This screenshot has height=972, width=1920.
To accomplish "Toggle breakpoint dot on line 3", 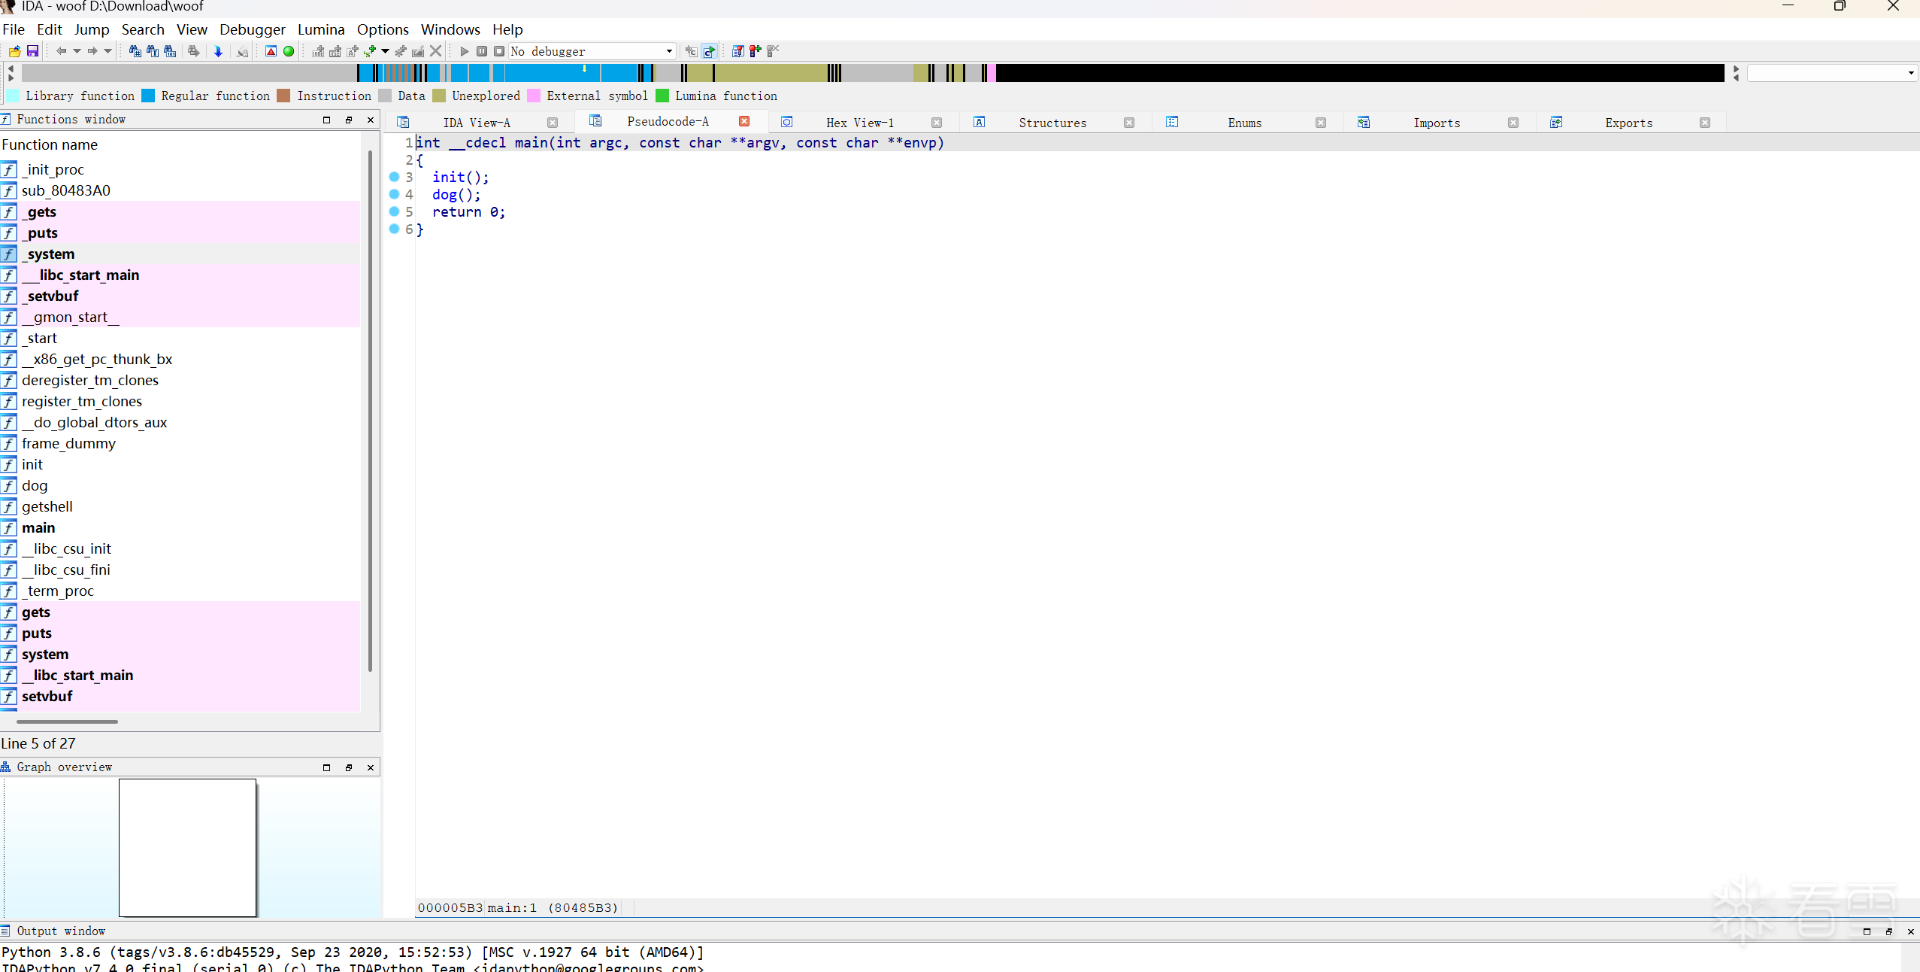I will pyautogui.click(x=394, y=177).
